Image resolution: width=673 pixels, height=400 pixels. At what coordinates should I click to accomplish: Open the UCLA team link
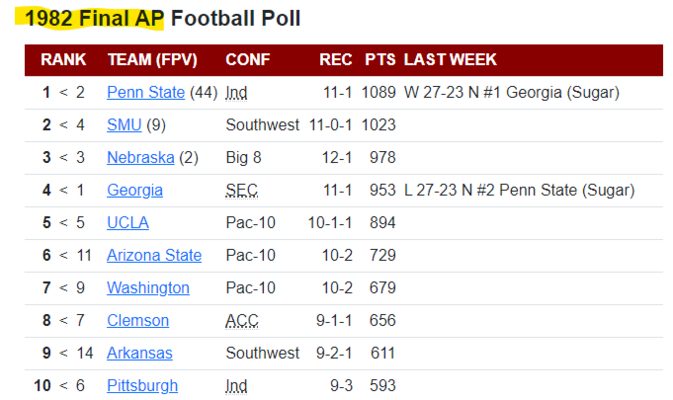128,223
